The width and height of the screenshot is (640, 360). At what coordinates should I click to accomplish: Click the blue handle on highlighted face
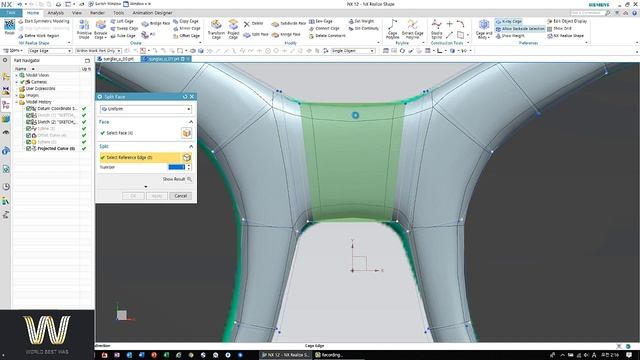click(355, 116)
